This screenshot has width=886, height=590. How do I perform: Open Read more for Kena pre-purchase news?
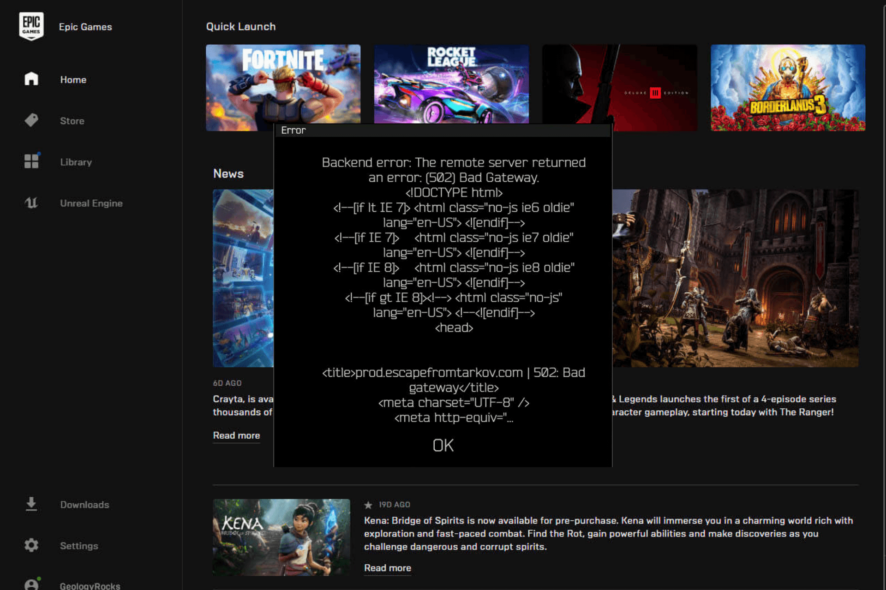[387, 568]
